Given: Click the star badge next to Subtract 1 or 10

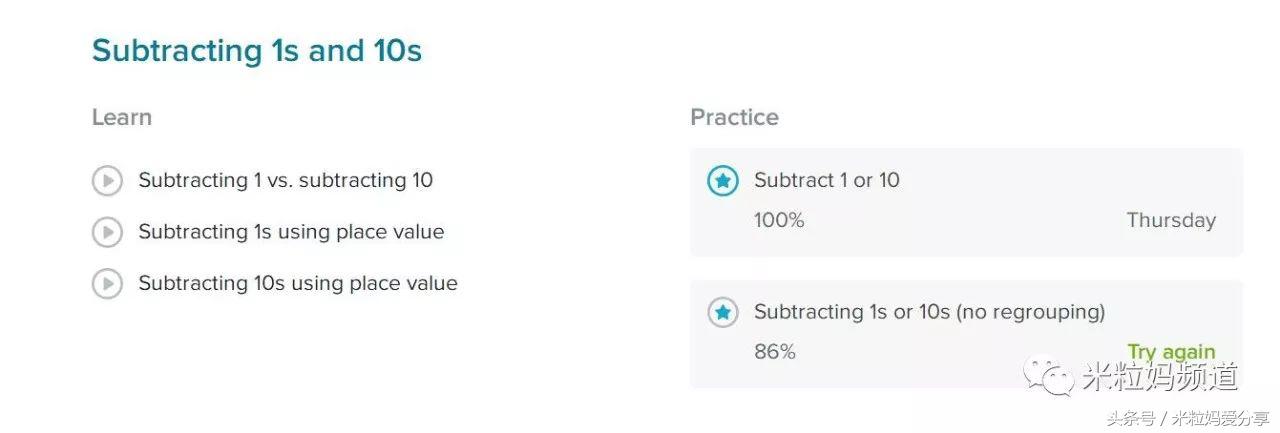Looking at the screenshot, I should click(723, 181).
